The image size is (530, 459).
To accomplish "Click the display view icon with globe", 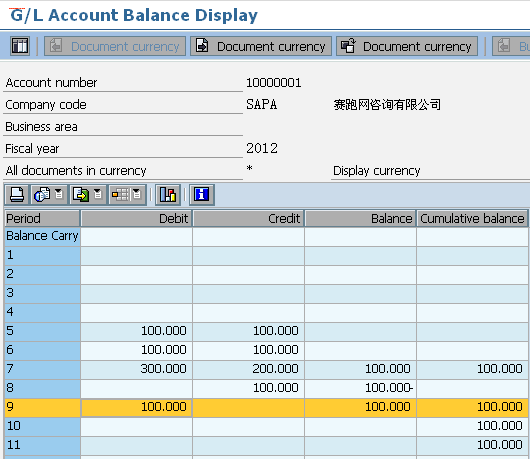I will tap(42, 195).
